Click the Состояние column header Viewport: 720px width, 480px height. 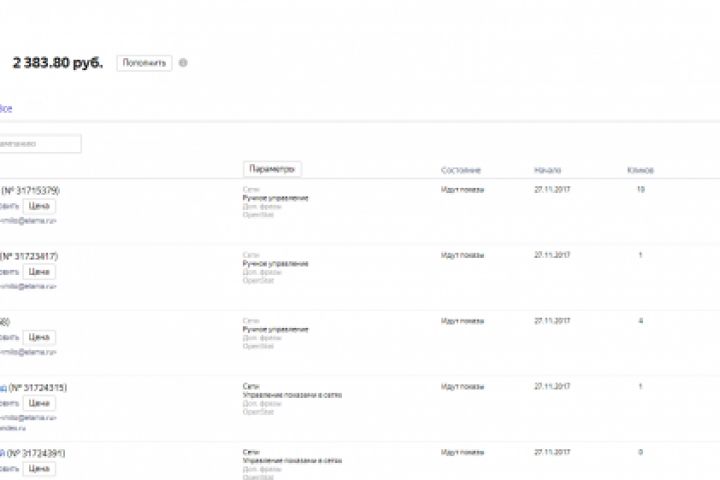coord(461,170)
